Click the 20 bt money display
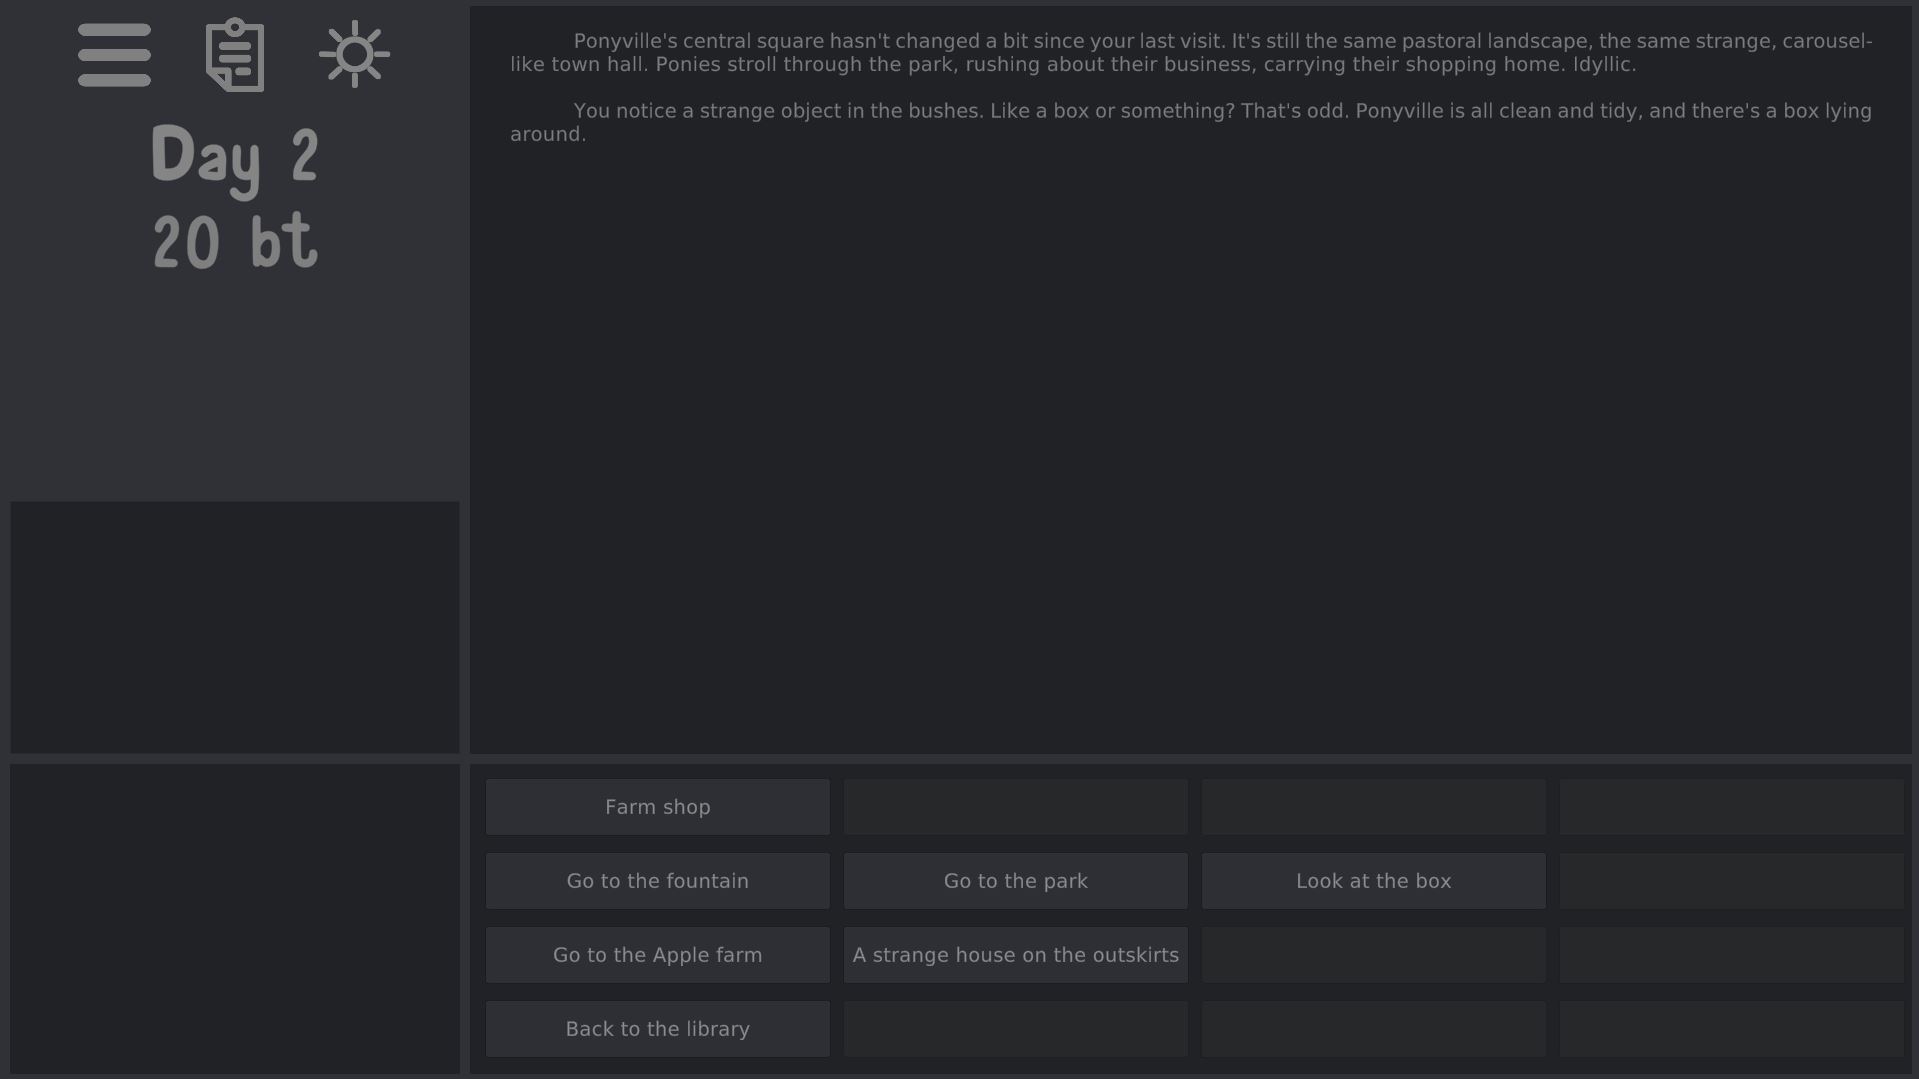The image size is (1919, 1079). (235, 242)
